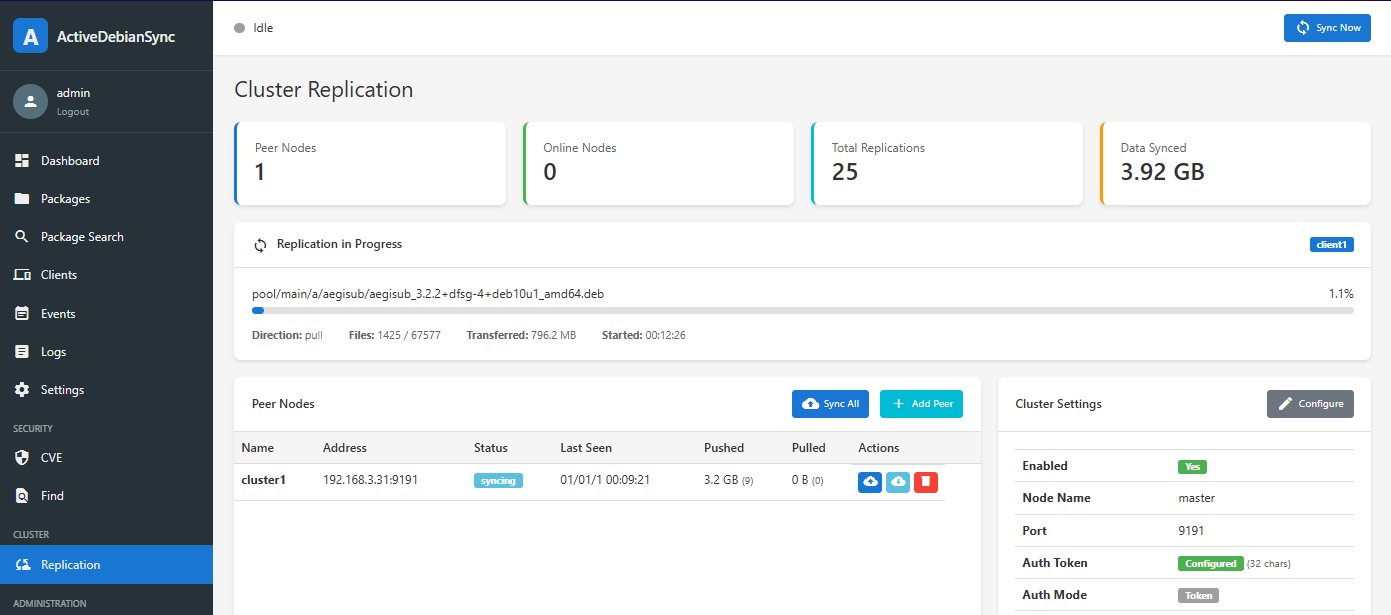Click the Logout link under admin
The height and width of the screenshot is (615, 1391).
click(73, 112)
